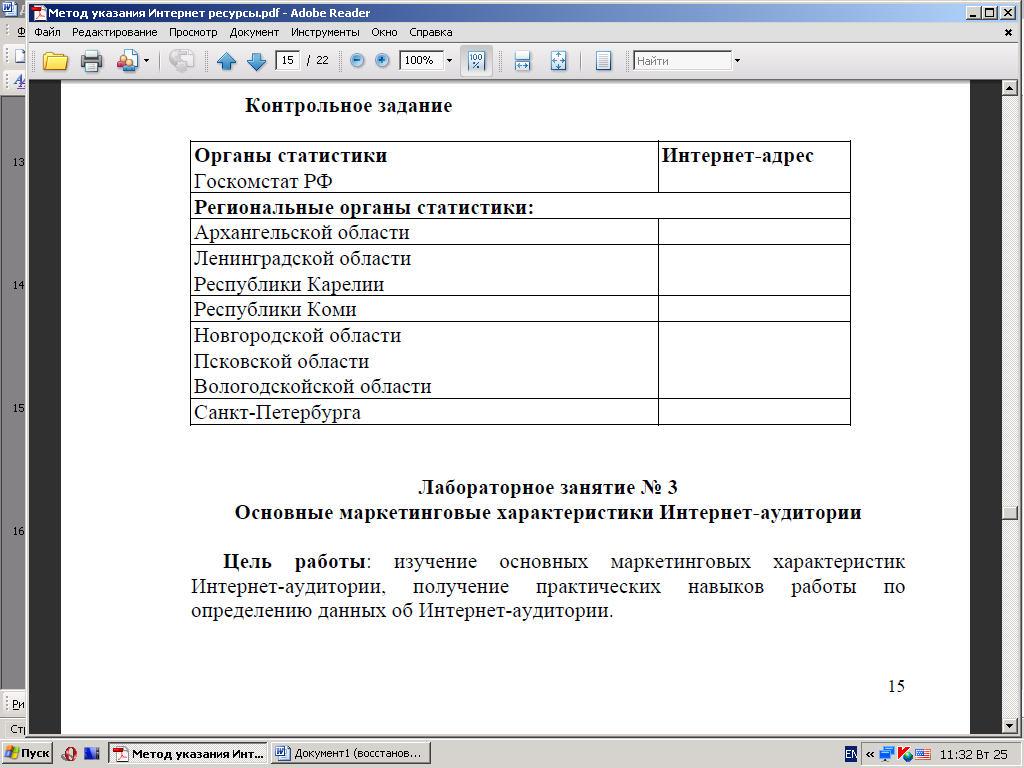1024x768 pixels.
Task: Click table header Интернет-адрес
Action: (737, 155)
